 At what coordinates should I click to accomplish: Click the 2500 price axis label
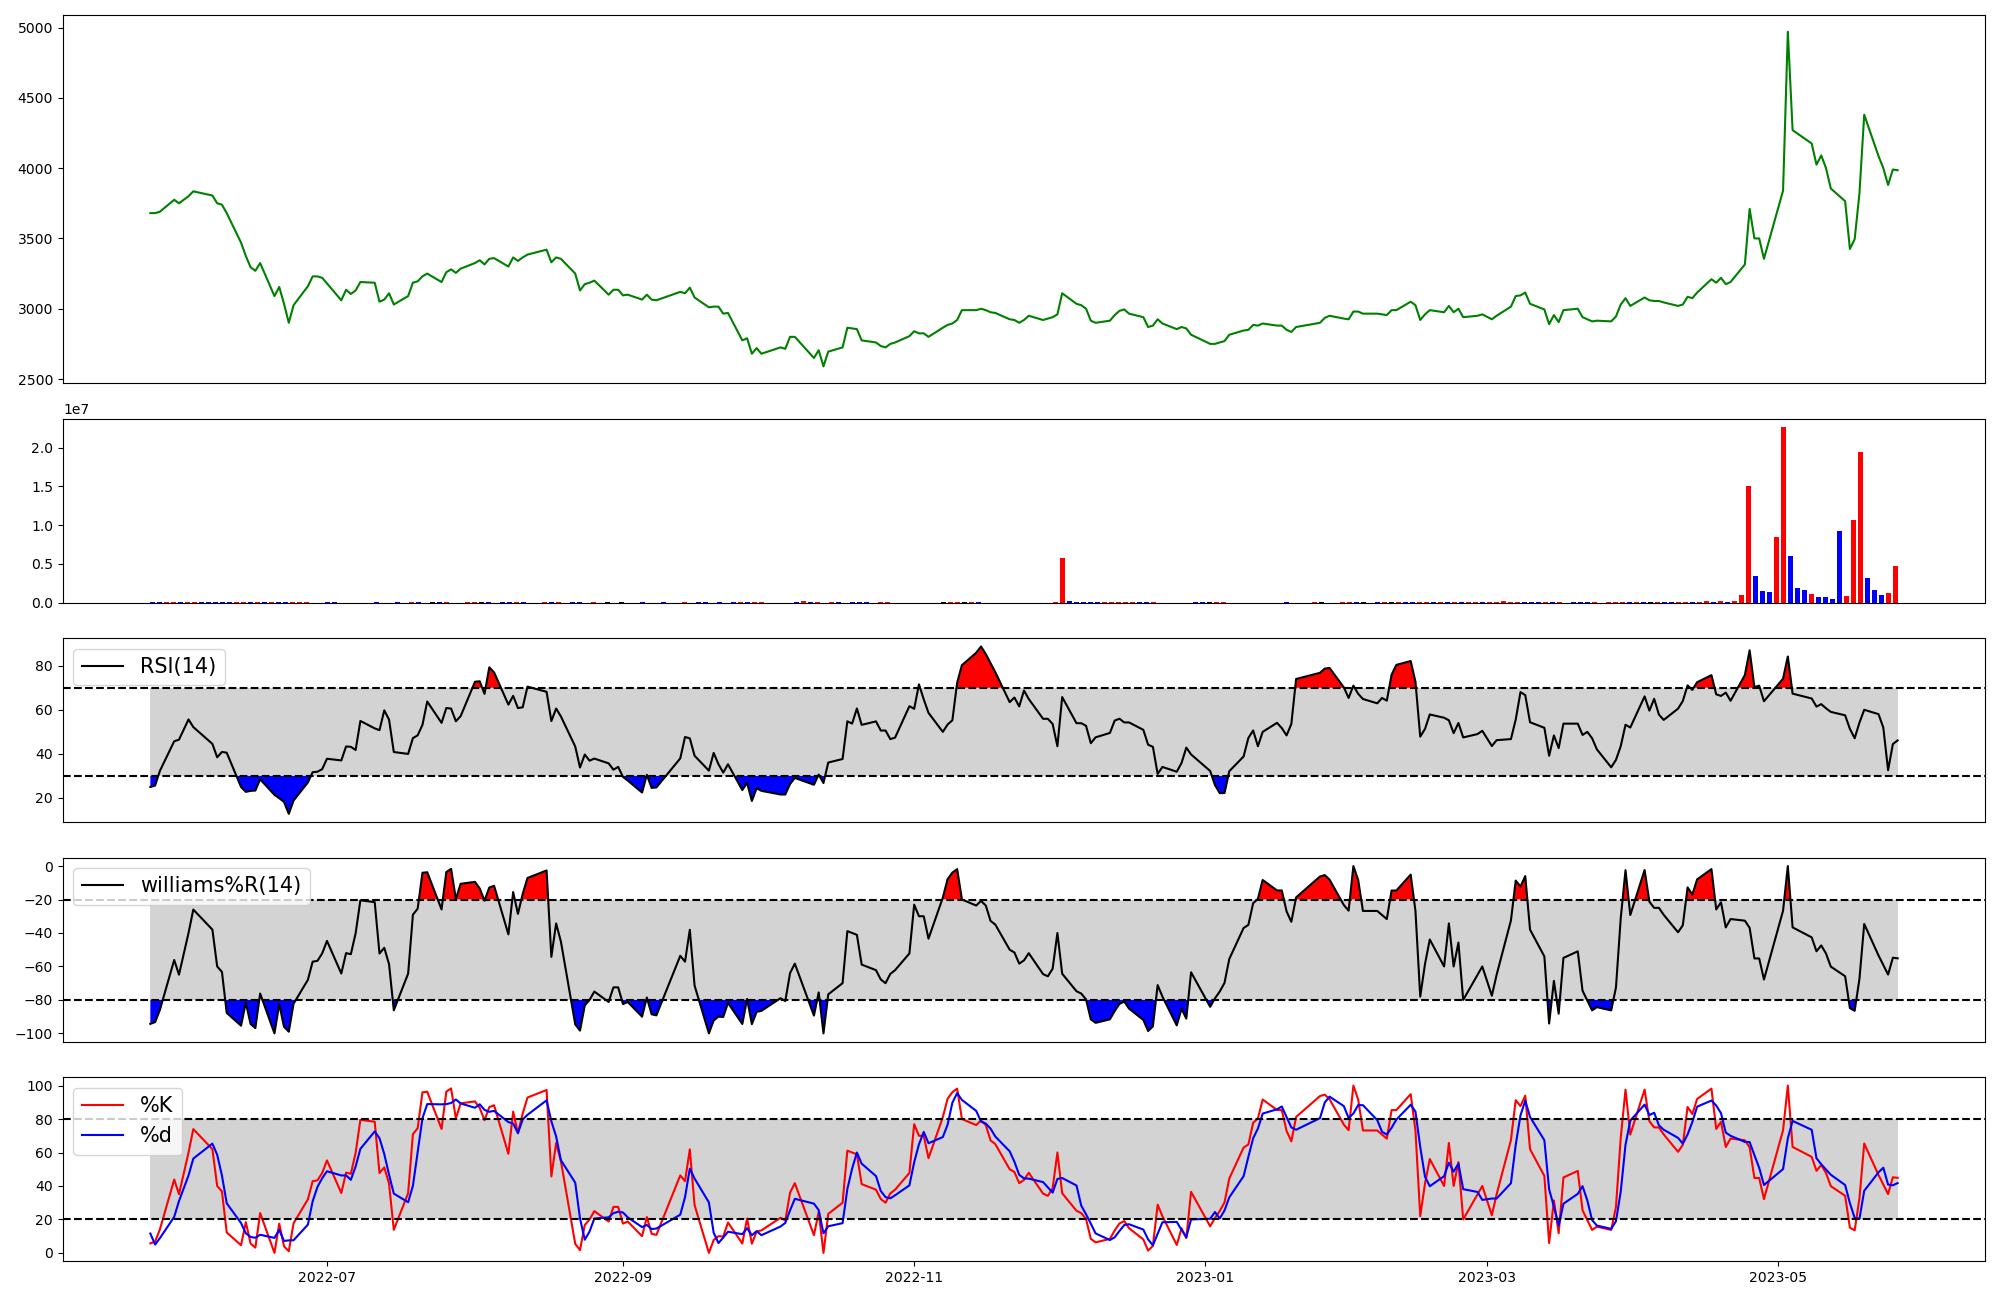[35, 380]
